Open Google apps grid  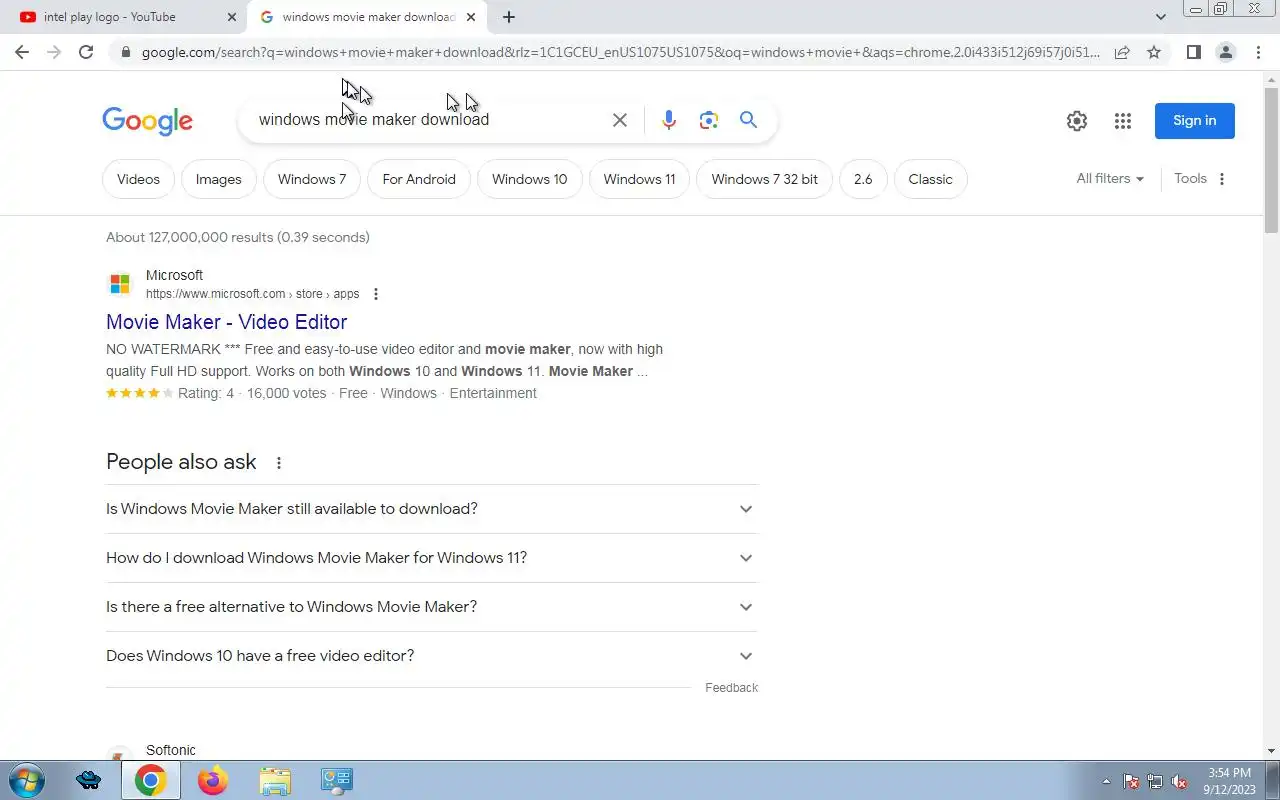[x=1123, y=121]
